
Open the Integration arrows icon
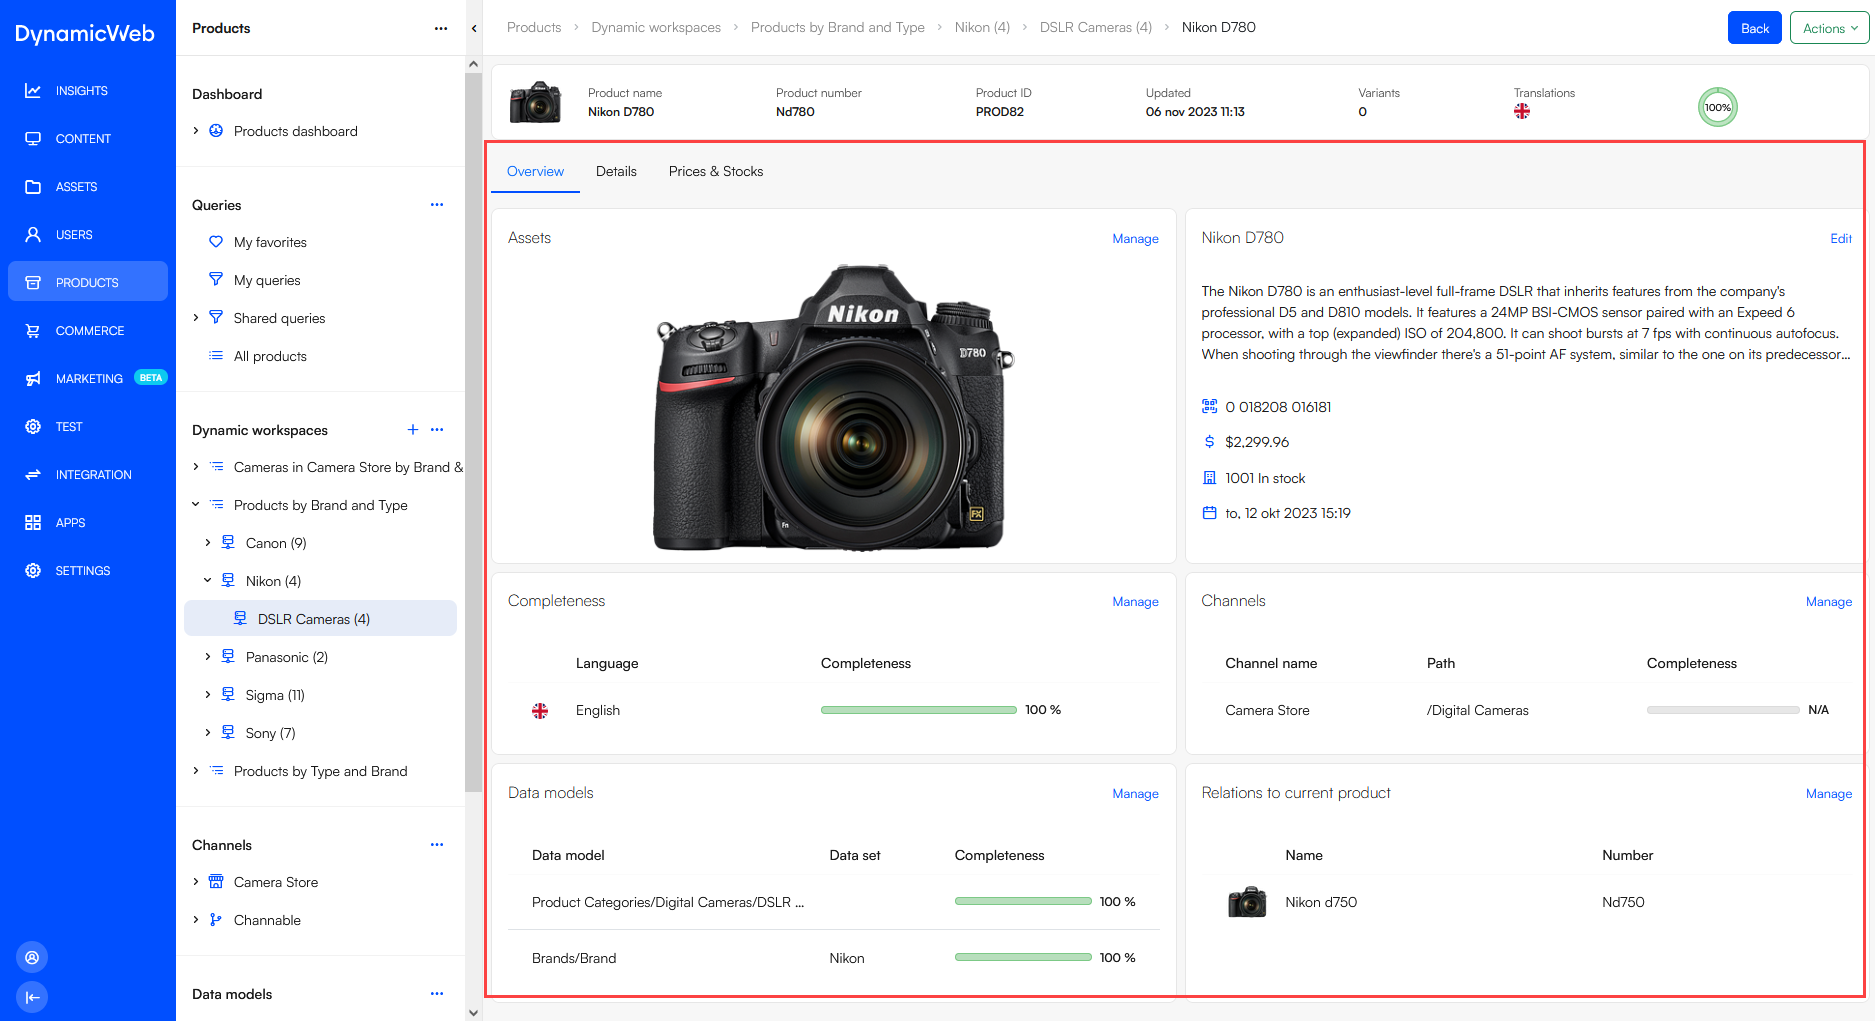[x=33, y=475]
